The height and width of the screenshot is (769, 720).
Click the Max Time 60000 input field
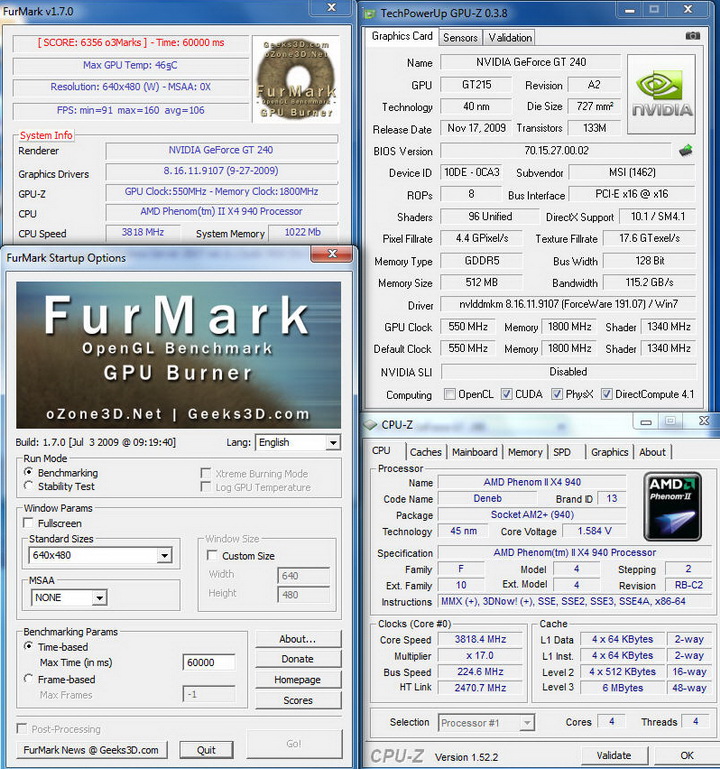pyautogui.click(x=208, y=663)
